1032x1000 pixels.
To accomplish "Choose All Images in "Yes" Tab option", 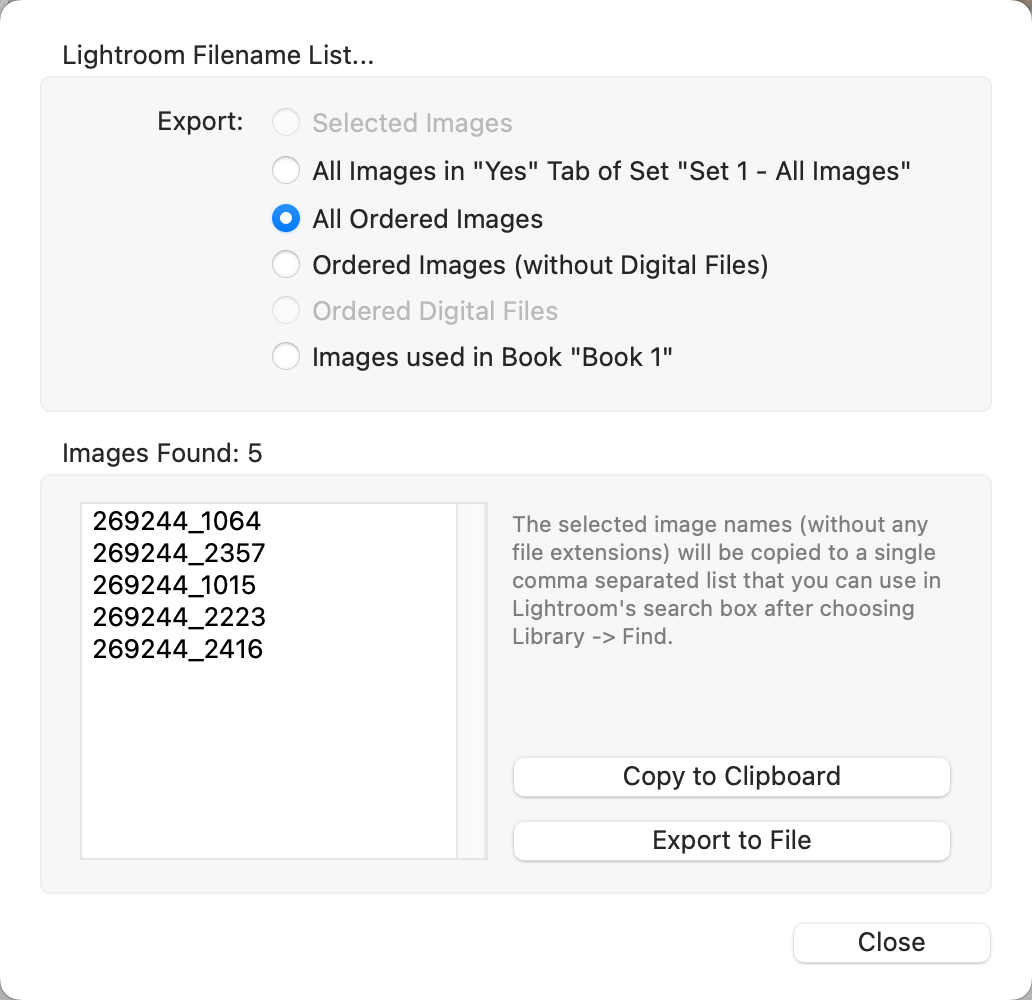I will click(x=287, y=171).
